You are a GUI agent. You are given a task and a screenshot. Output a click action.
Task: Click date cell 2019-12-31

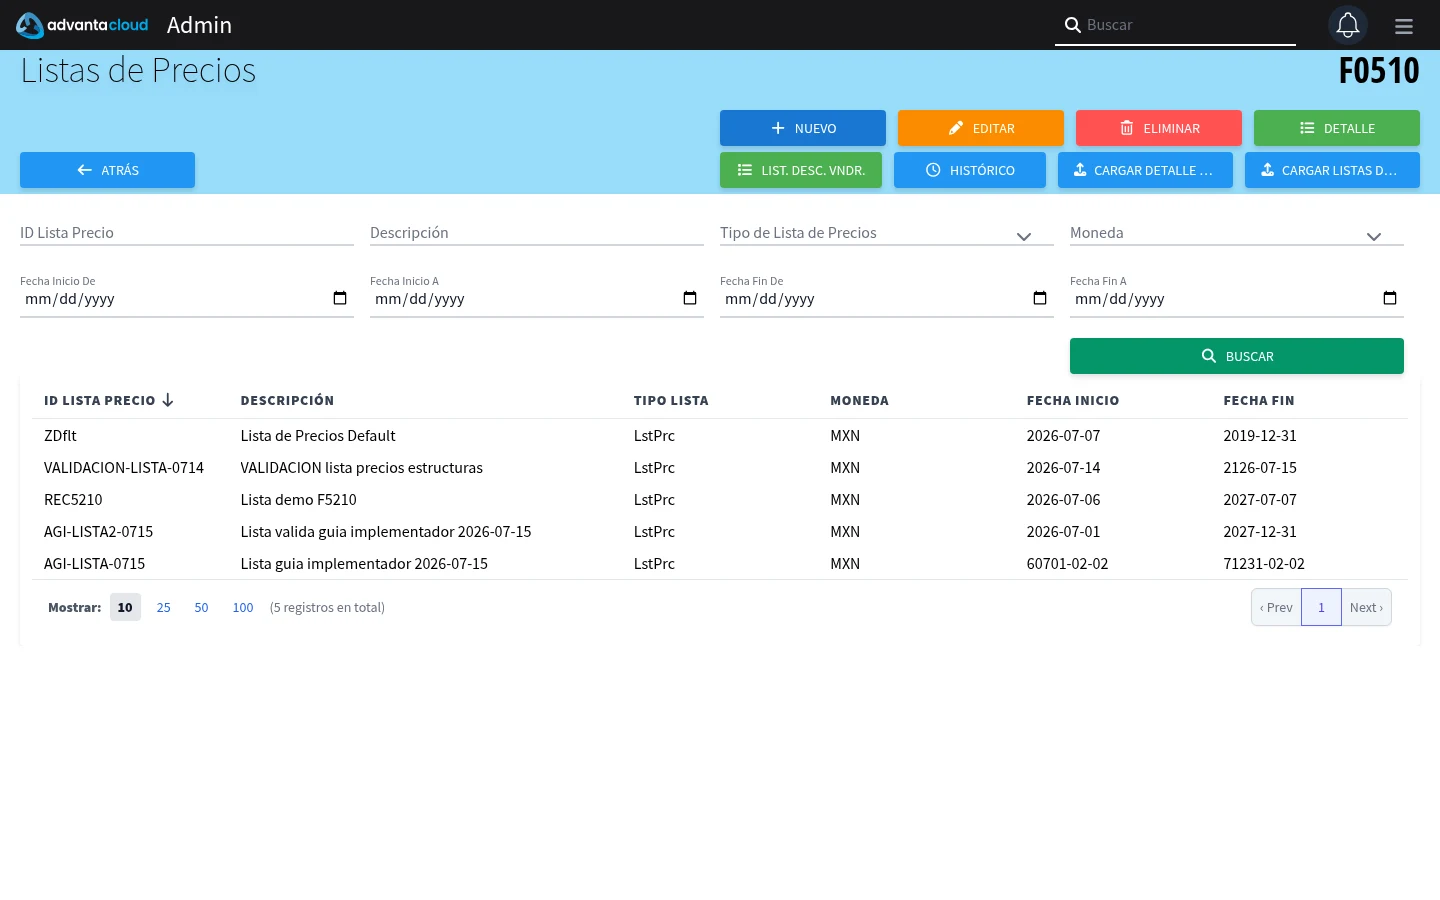pyautogui.click(x=1260, y=435)
